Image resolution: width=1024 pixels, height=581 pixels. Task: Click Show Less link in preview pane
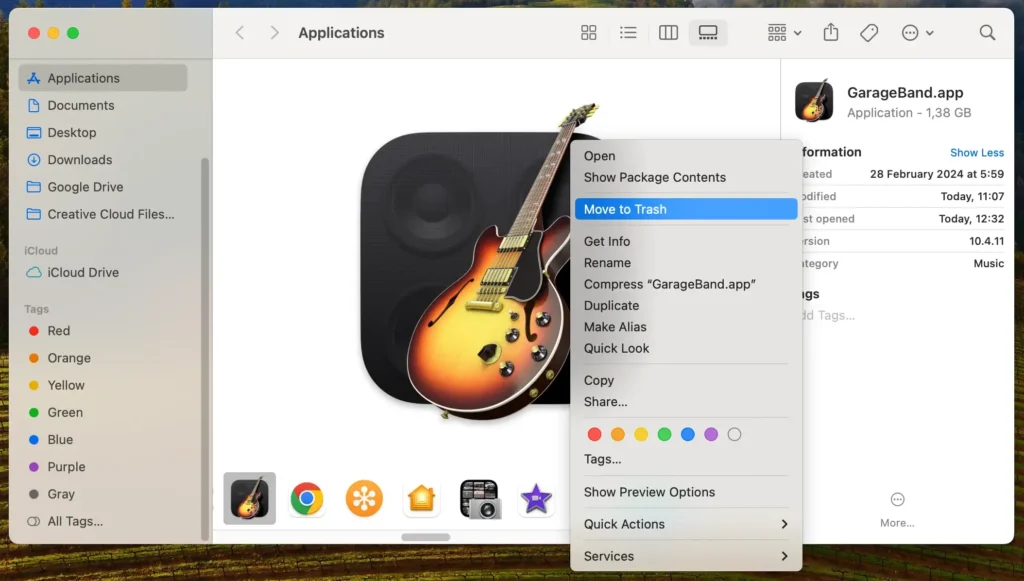click(x=977, y=153)
